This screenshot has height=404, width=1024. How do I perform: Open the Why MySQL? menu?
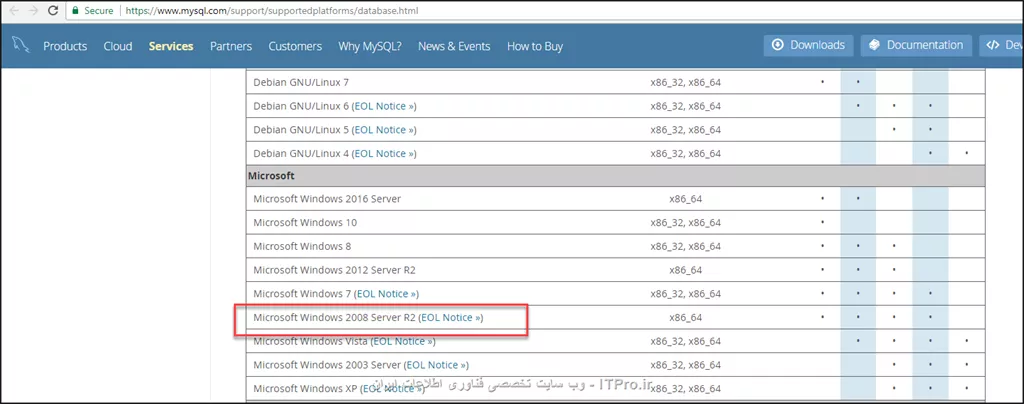click(370, 46)
